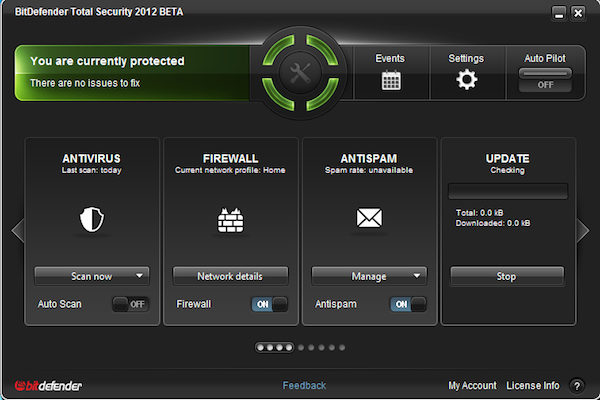The image size is (600, 400).
Task: Click the Events label
Action: [390, 58]
